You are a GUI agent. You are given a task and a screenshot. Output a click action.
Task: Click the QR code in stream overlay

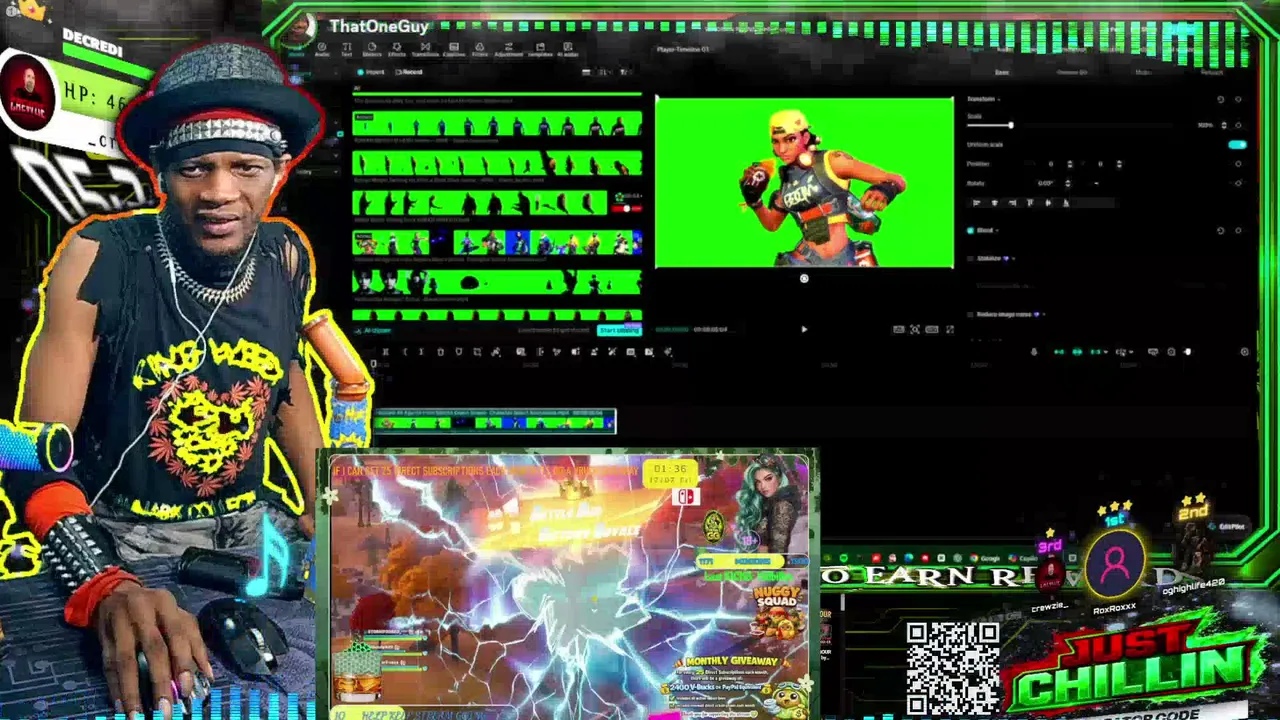point(953,668)
